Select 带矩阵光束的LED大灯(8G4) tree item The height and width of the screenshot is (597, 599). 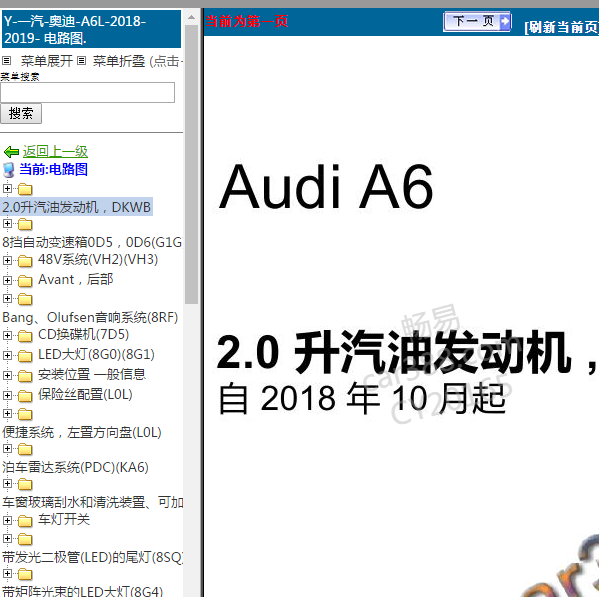[83, 591]
